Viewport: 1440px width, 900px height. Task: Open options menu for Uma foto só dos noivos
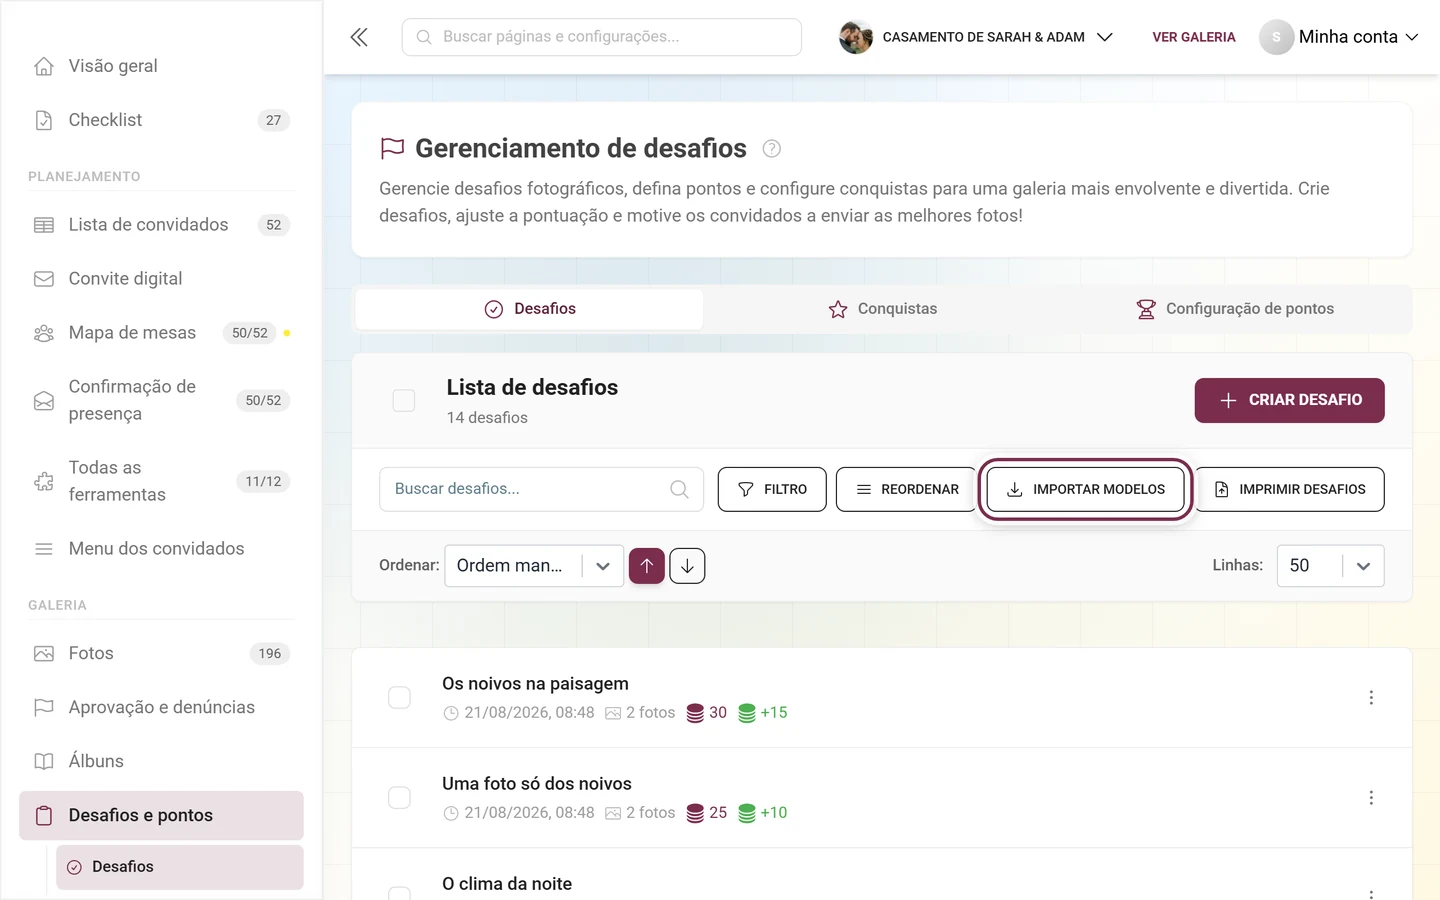[x=1371, y=797]
